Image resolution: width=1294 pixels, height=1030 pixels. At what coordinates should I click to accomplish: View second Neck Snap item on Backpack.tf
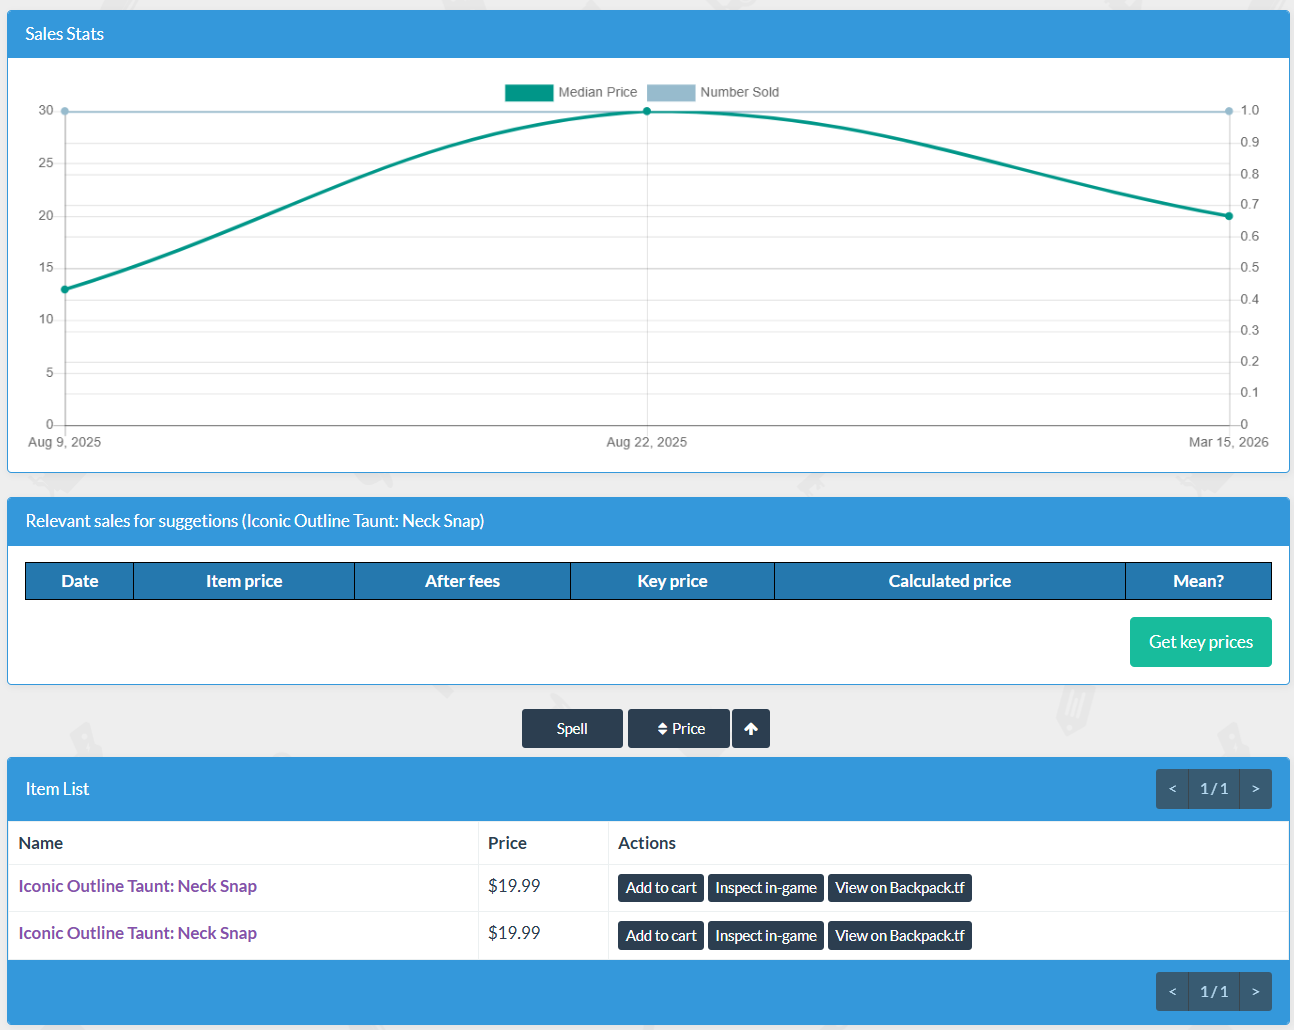click(x=900, y=936)
